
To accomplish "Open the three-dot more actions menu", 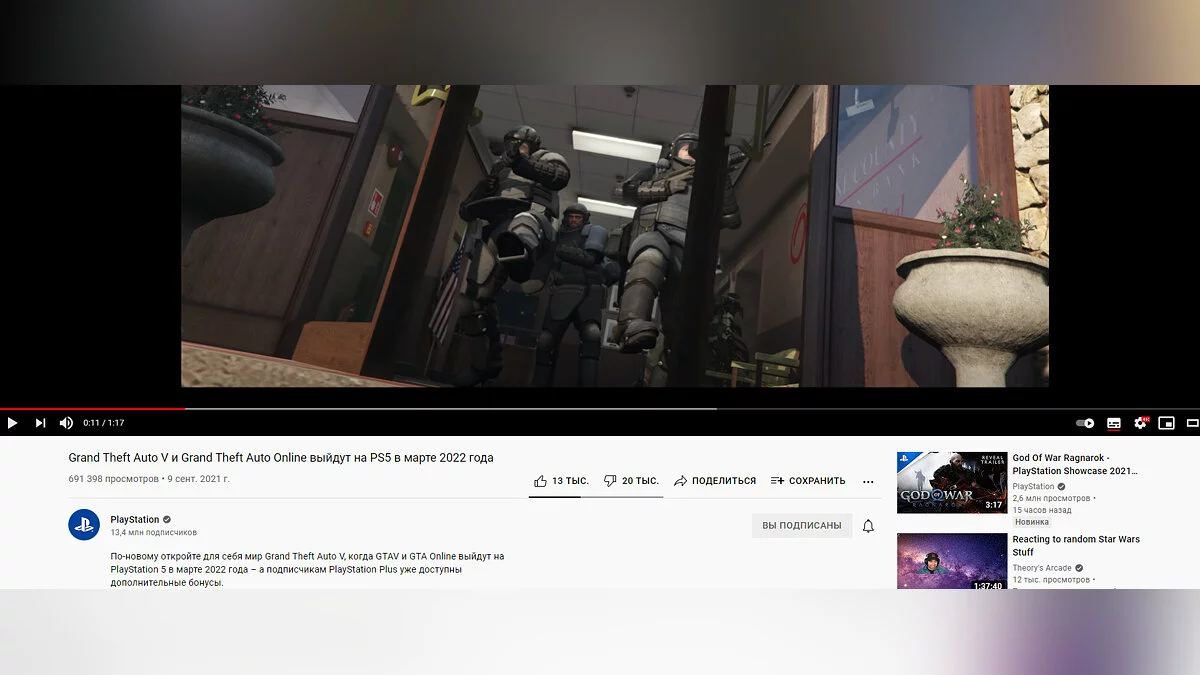I will (x=868, y=481).
